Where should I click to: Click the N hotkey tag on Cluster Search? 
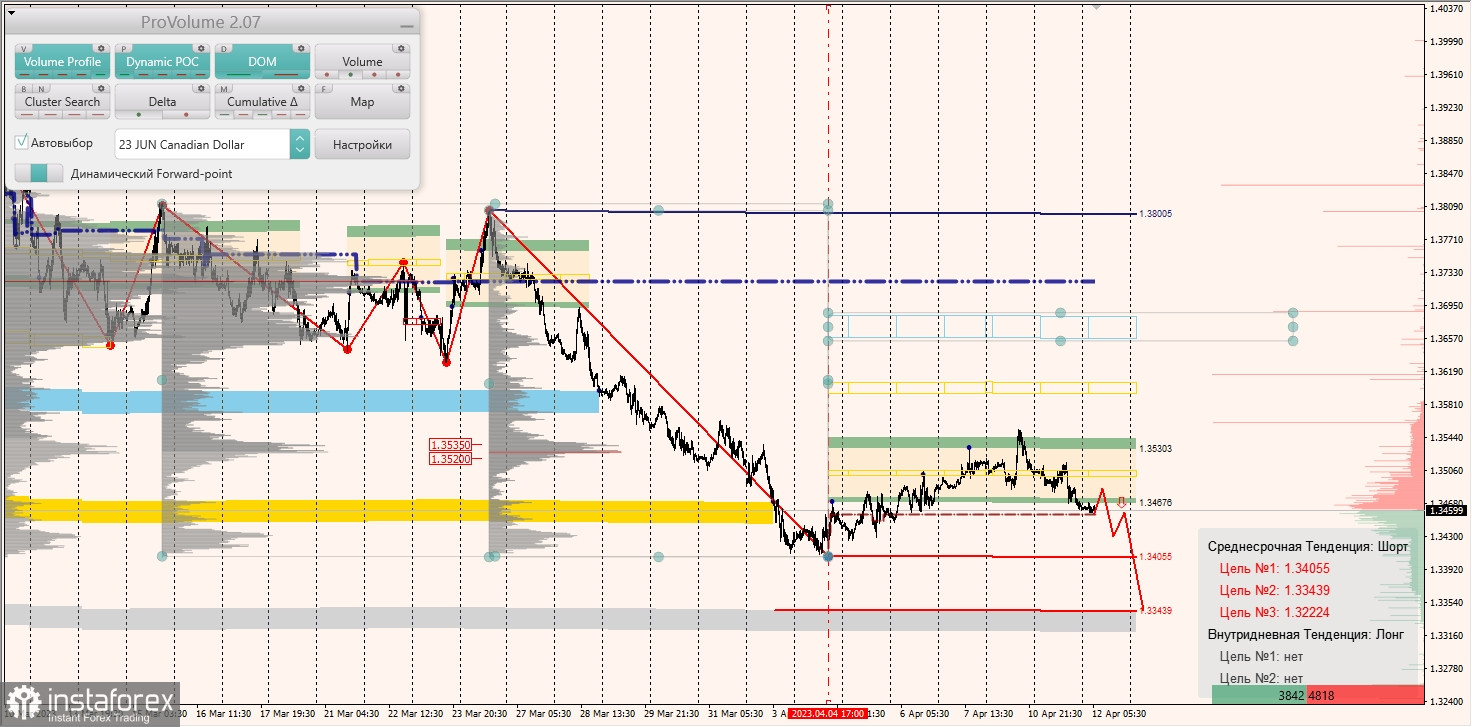(x=41, y=89)
